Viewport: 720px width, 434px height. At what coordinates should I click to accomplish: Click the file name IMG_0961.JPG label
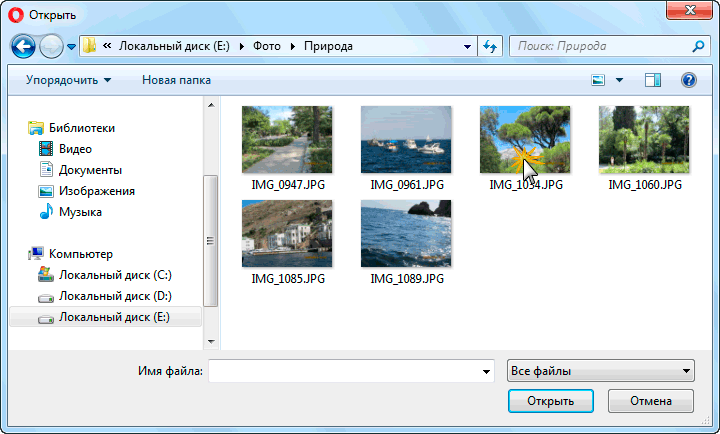(407, 185)
